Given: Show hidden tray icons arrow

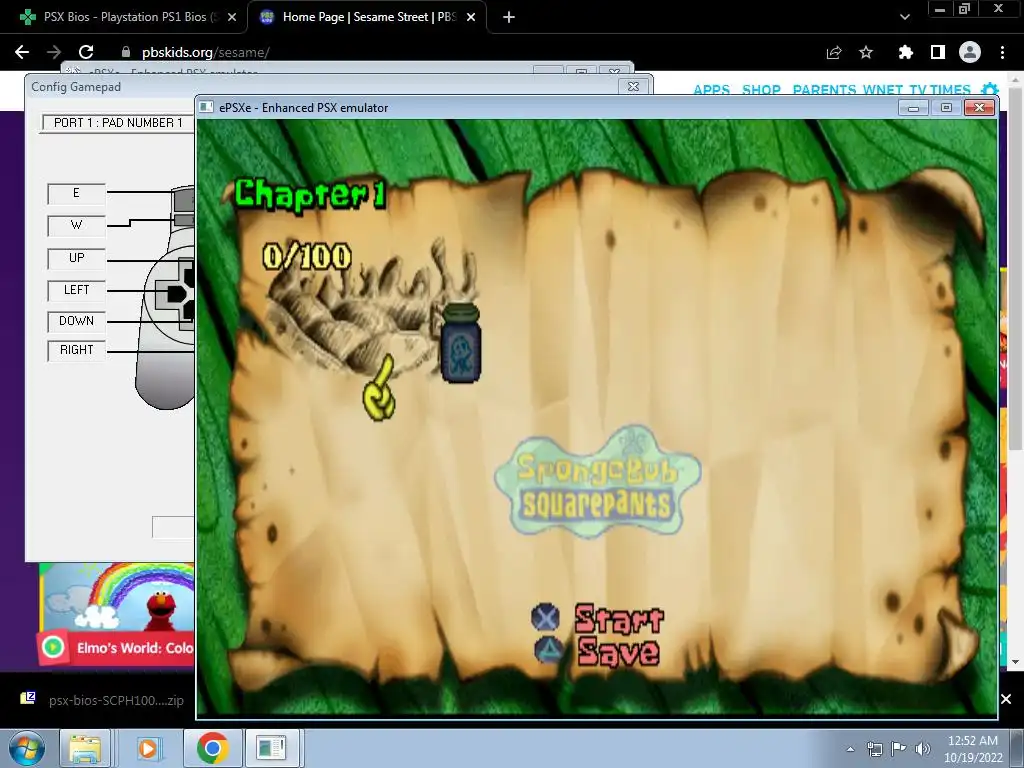Looking at the screenshot, I should click(x=850, y=749).
